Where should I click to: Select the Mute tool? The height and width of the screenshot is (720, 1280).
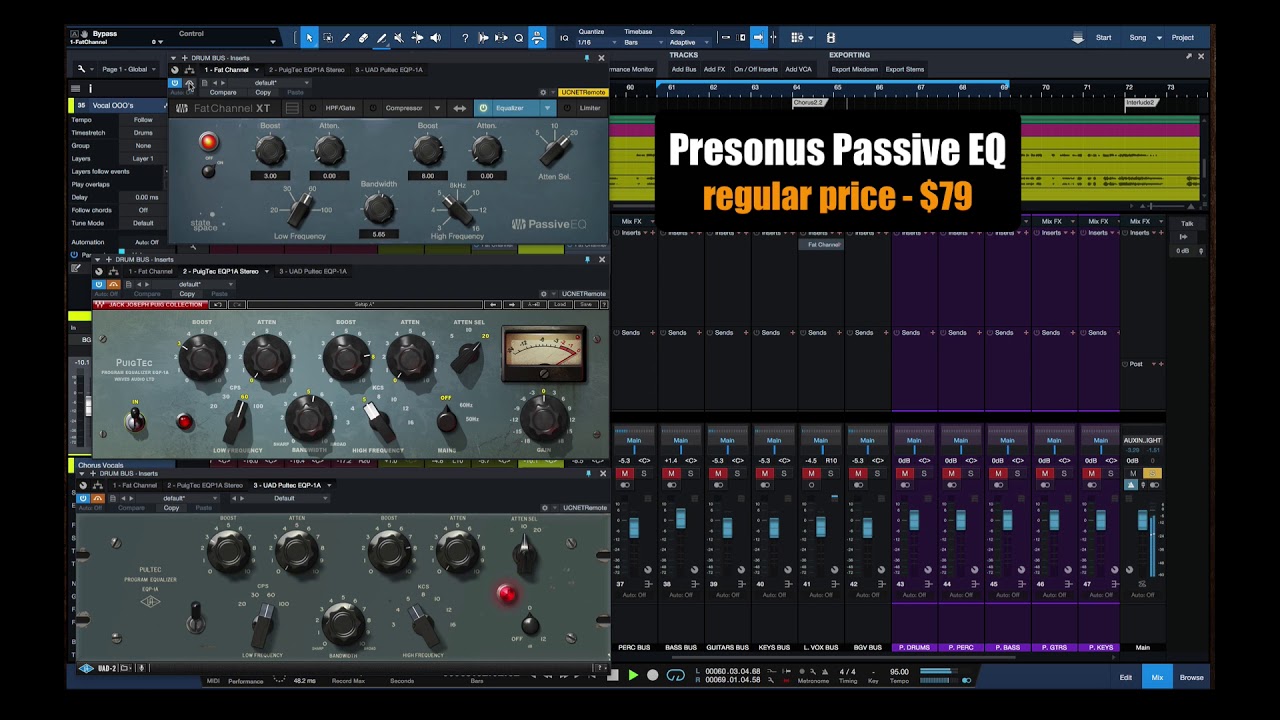[x=399, y=38]
